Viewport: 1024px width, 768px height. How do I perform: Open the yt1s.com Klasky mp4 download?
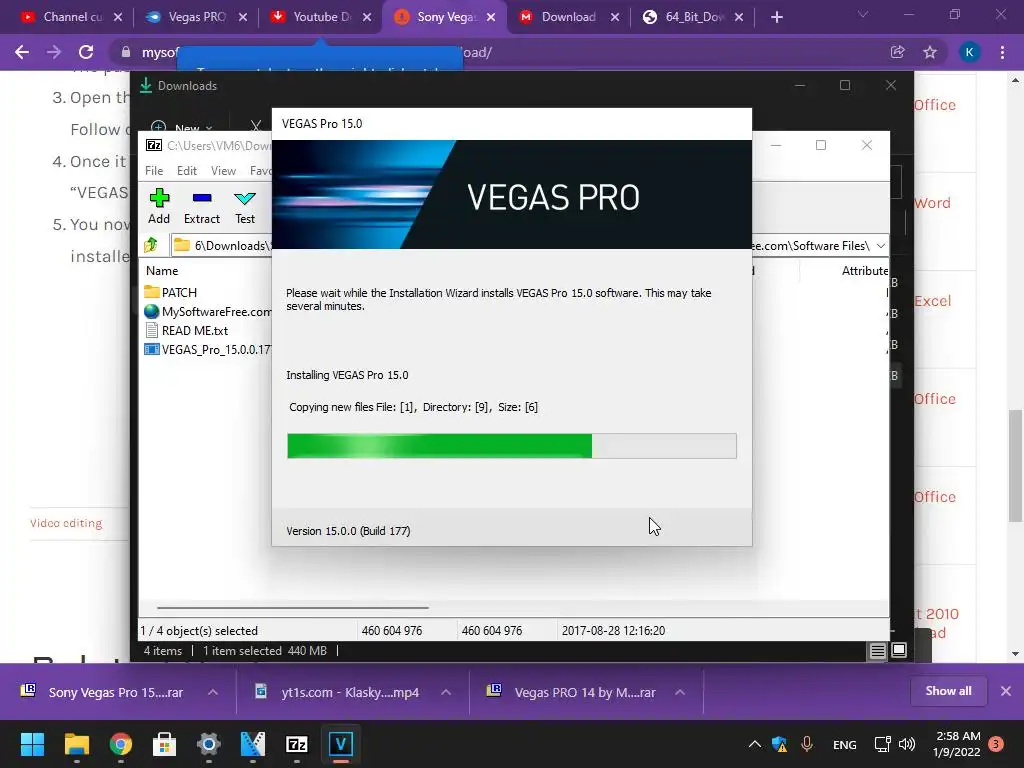coord(338,692)
